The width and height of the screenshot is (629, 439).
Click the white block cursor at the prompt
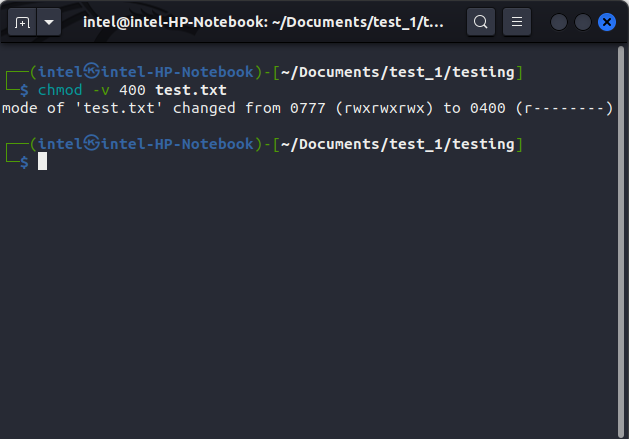coord(43,161)
